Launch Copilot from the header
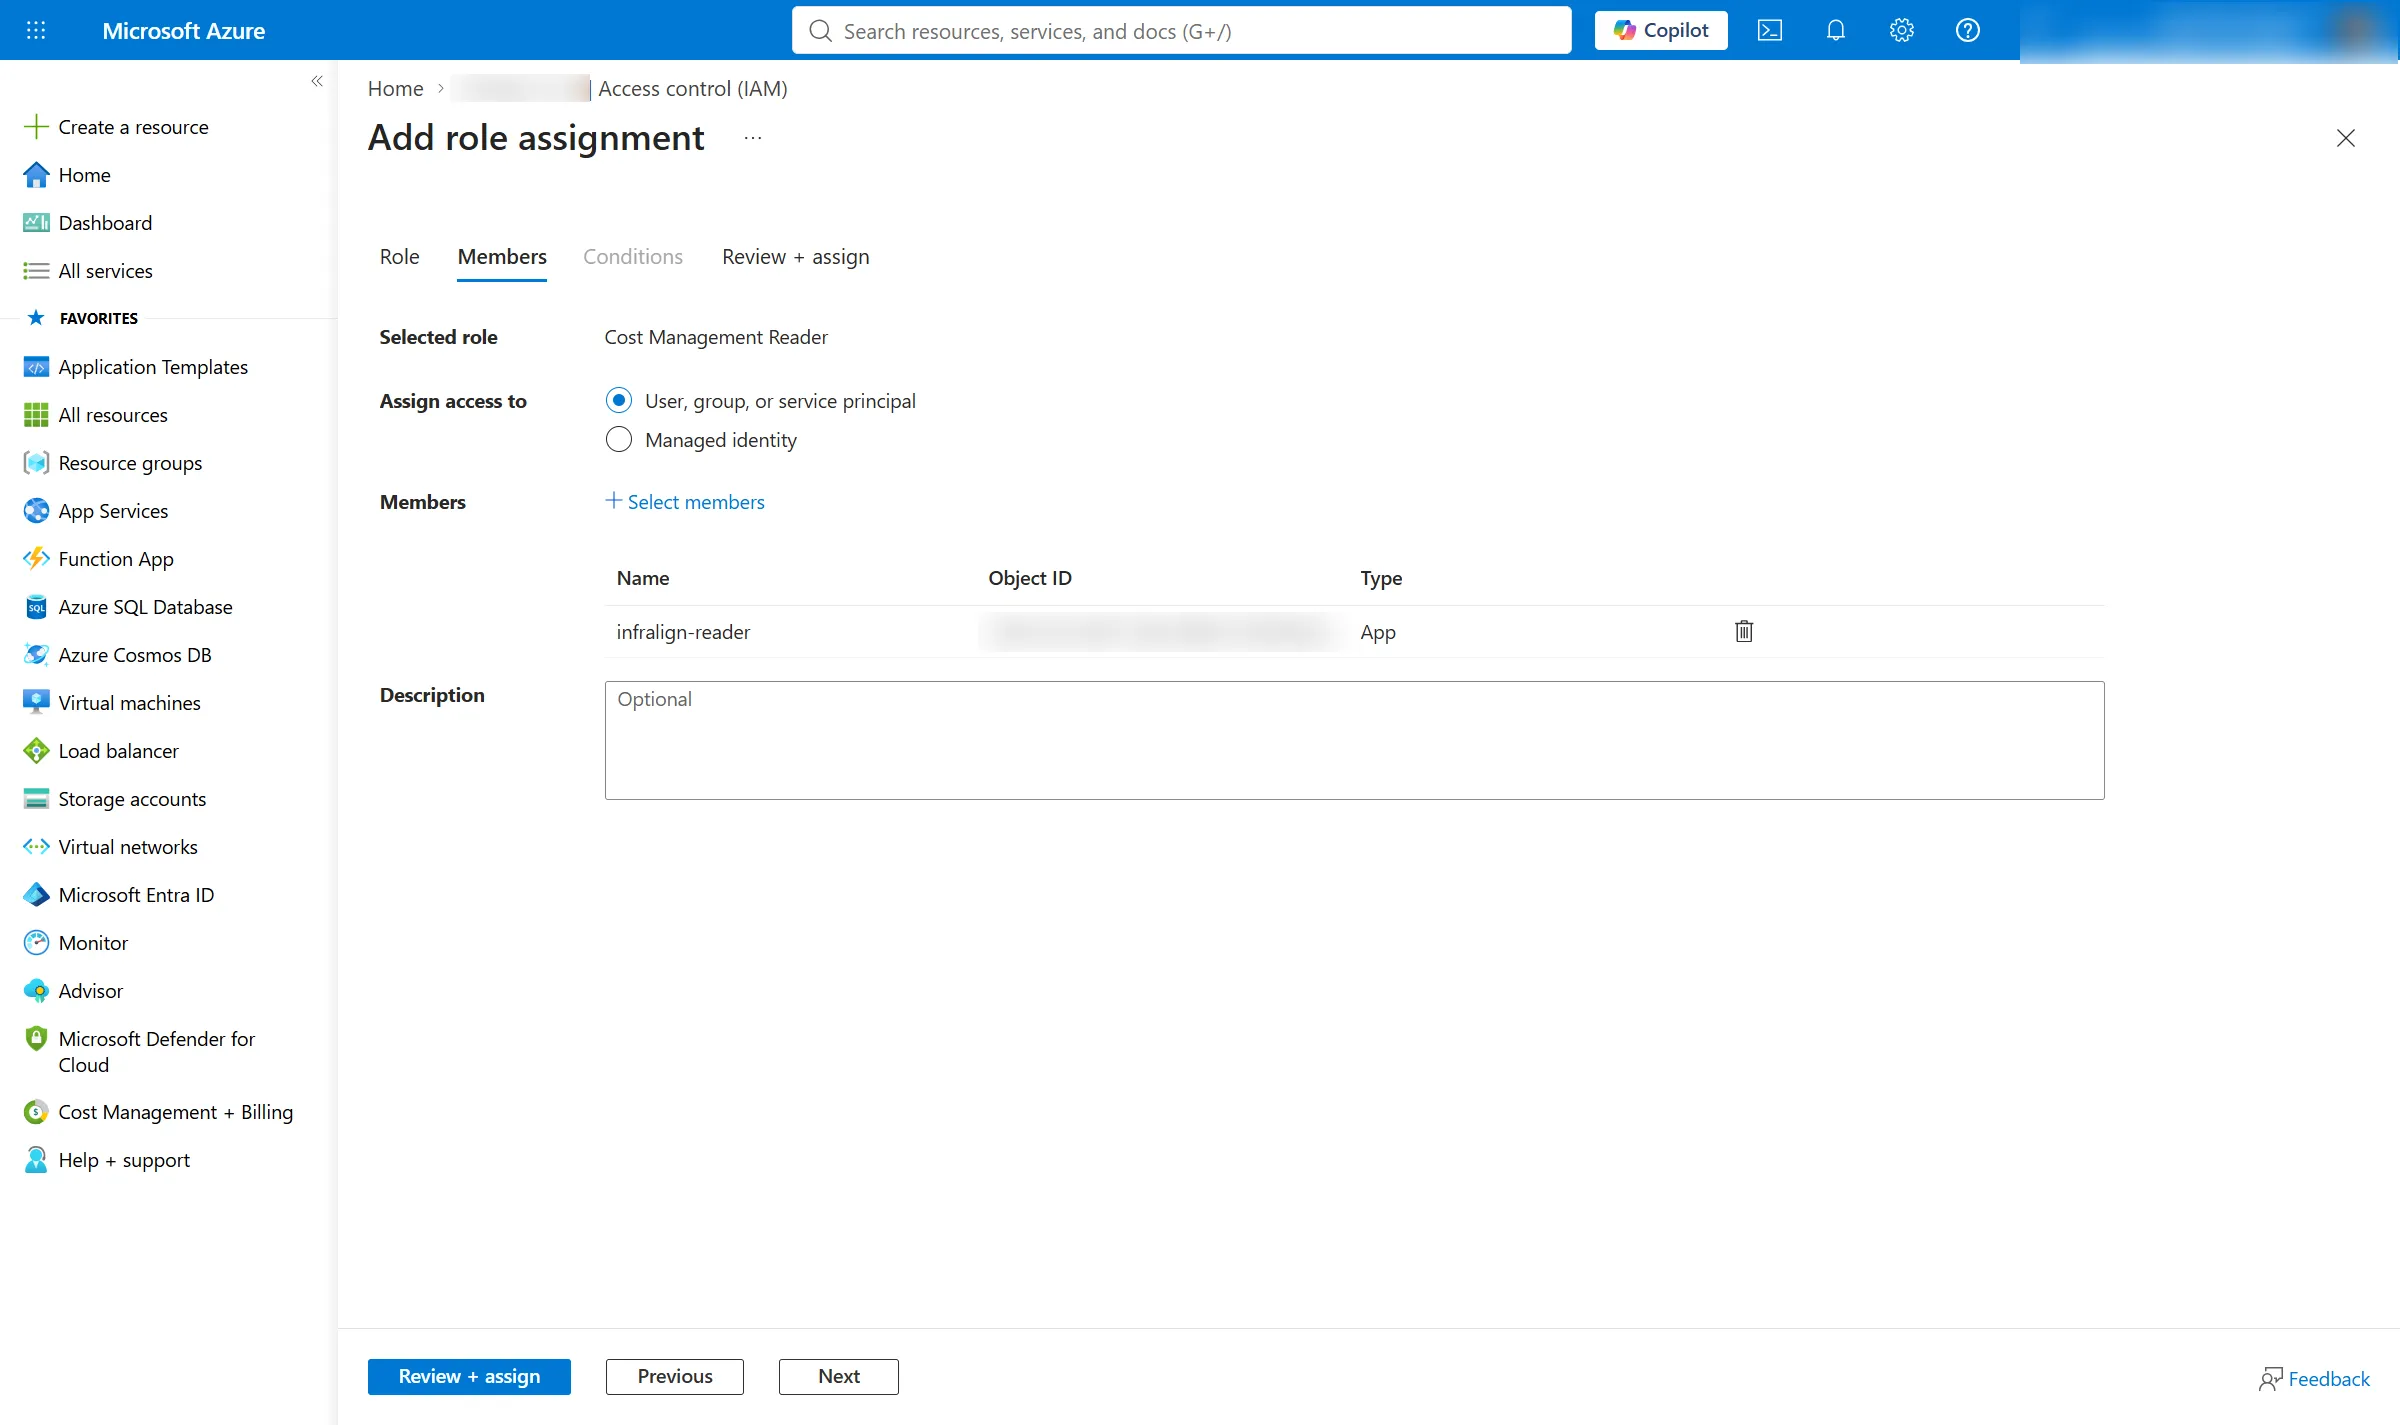The width and height of the screenshot is (2400, 1425). pos(1661,30)
